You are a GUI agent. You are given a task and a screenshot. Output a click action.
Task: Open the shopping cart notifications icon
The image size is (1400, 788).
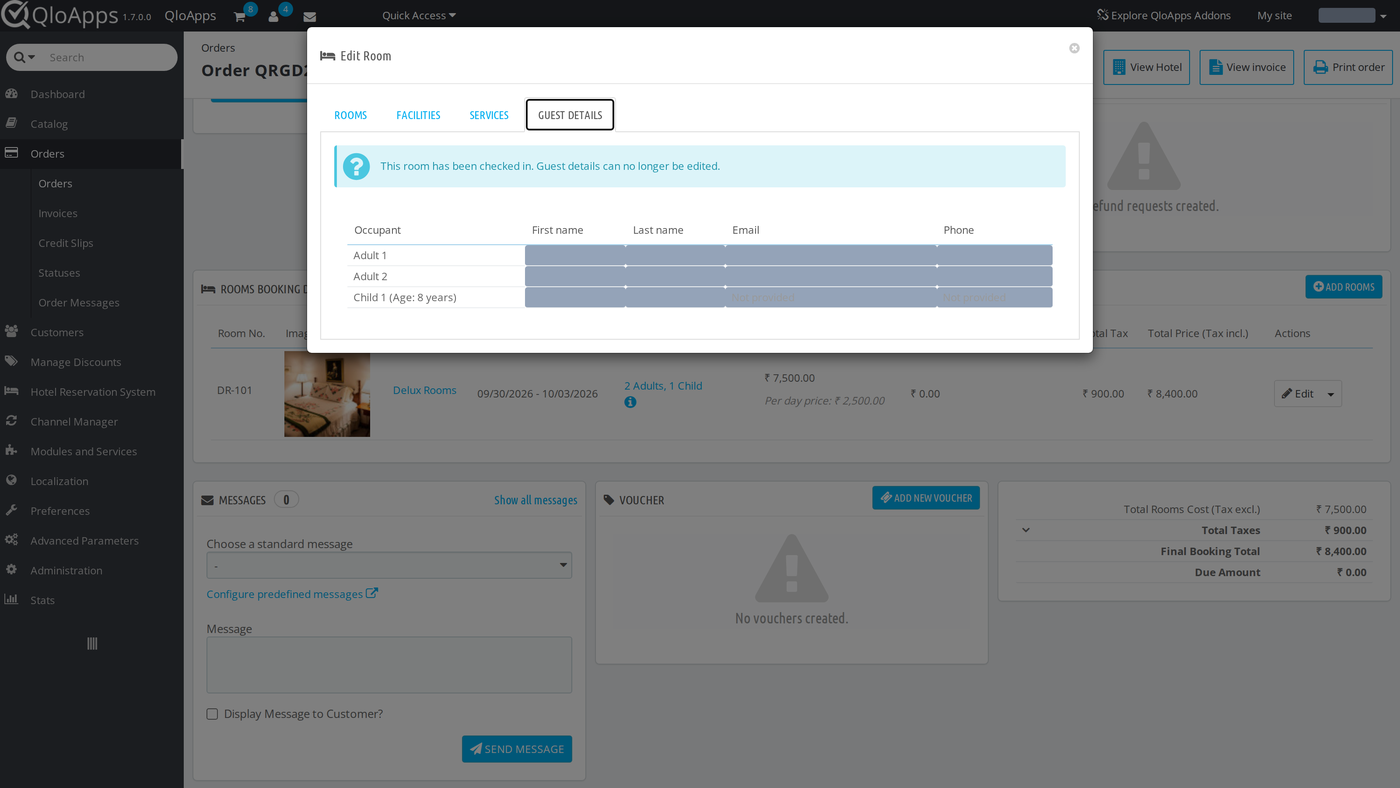[240, 16]
